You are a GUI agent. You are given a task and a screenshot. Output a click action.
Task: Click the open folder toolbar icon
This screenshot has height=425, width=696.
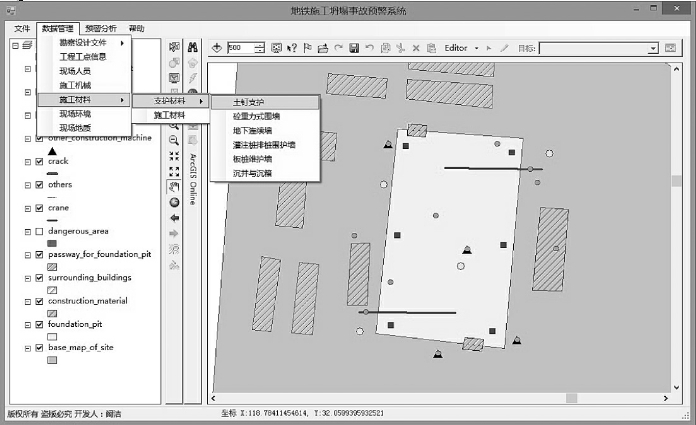323,48
